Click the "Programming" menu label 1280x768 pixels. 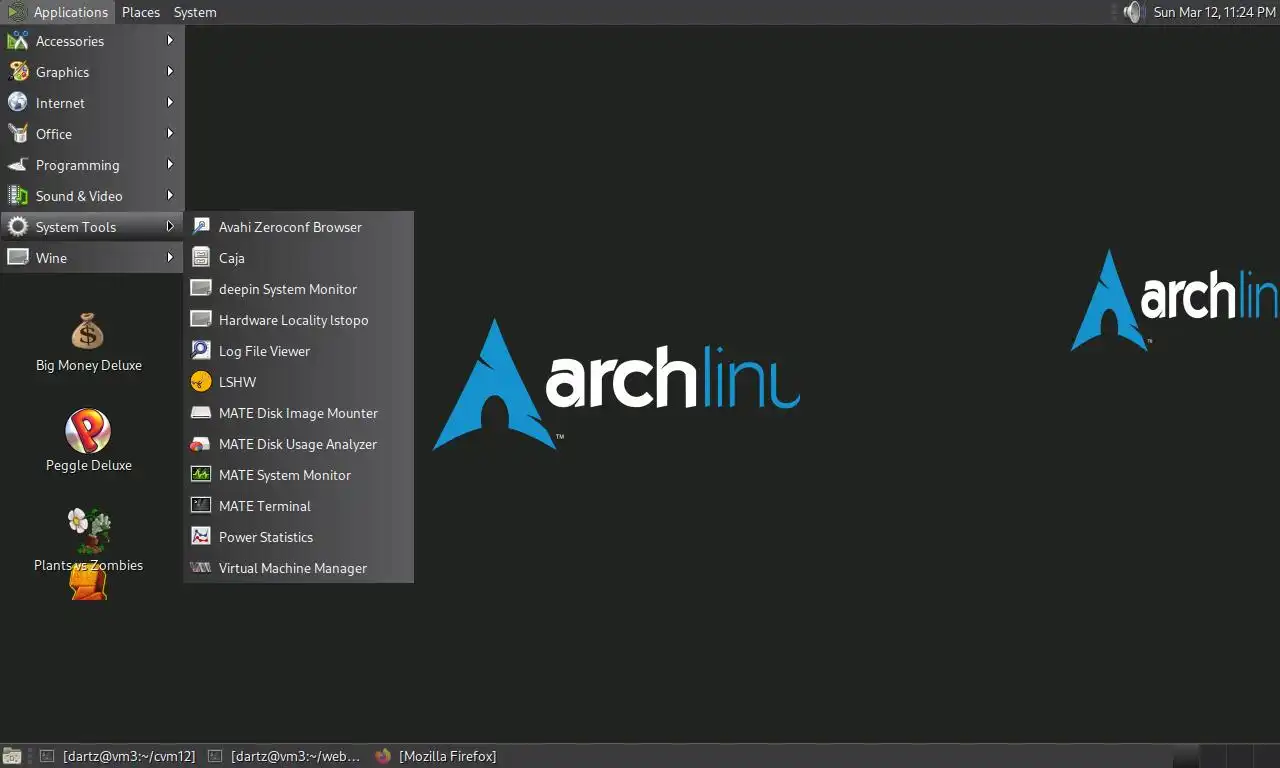tap(77, 165)
